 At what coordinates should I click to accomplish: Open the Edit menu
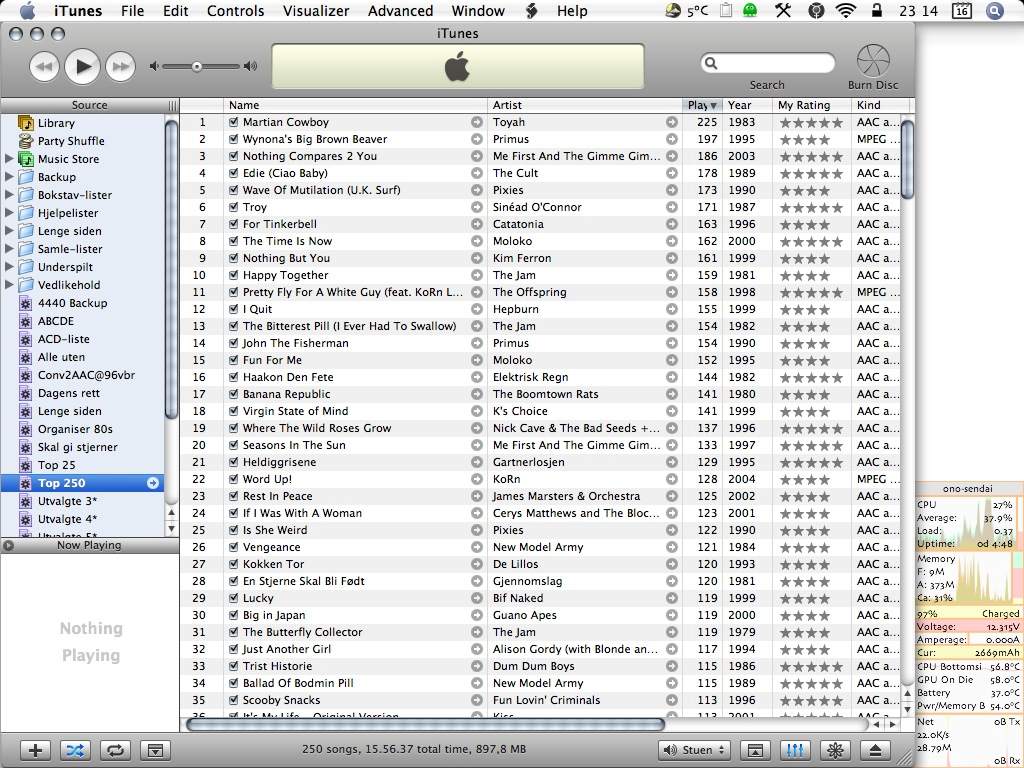pos(176,10)
